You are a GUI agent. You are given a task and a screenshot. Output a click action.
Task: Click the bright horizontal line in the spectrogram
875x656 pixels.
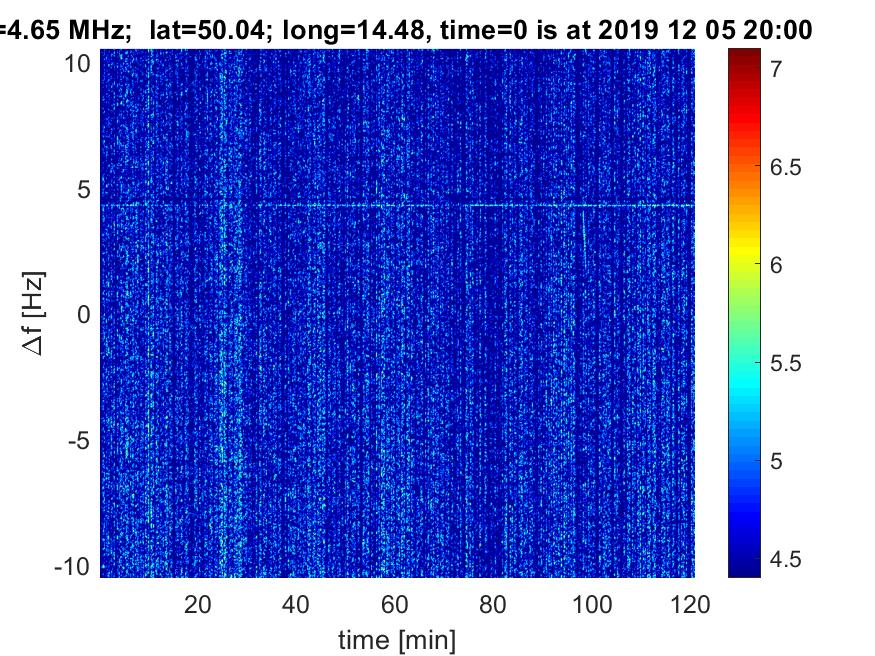click(400, 205)
